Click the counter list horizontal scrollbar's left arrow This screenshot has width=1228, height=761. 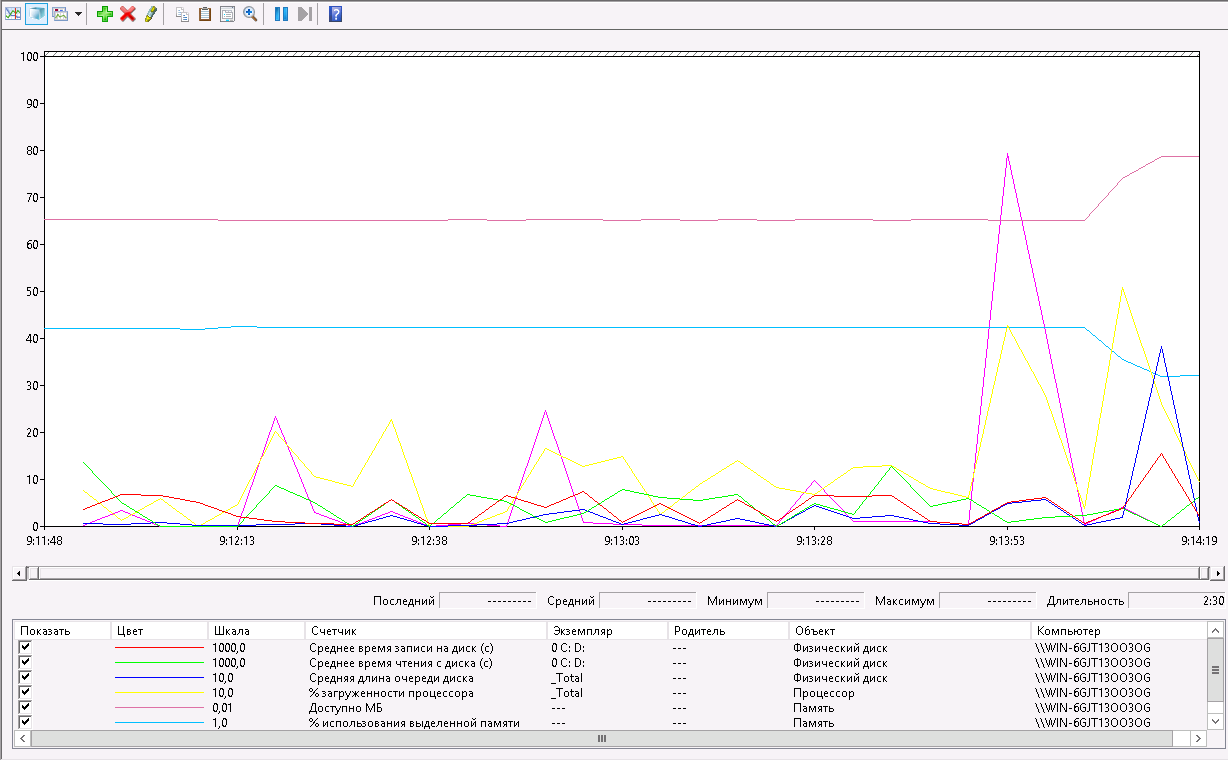coord(22,738)
